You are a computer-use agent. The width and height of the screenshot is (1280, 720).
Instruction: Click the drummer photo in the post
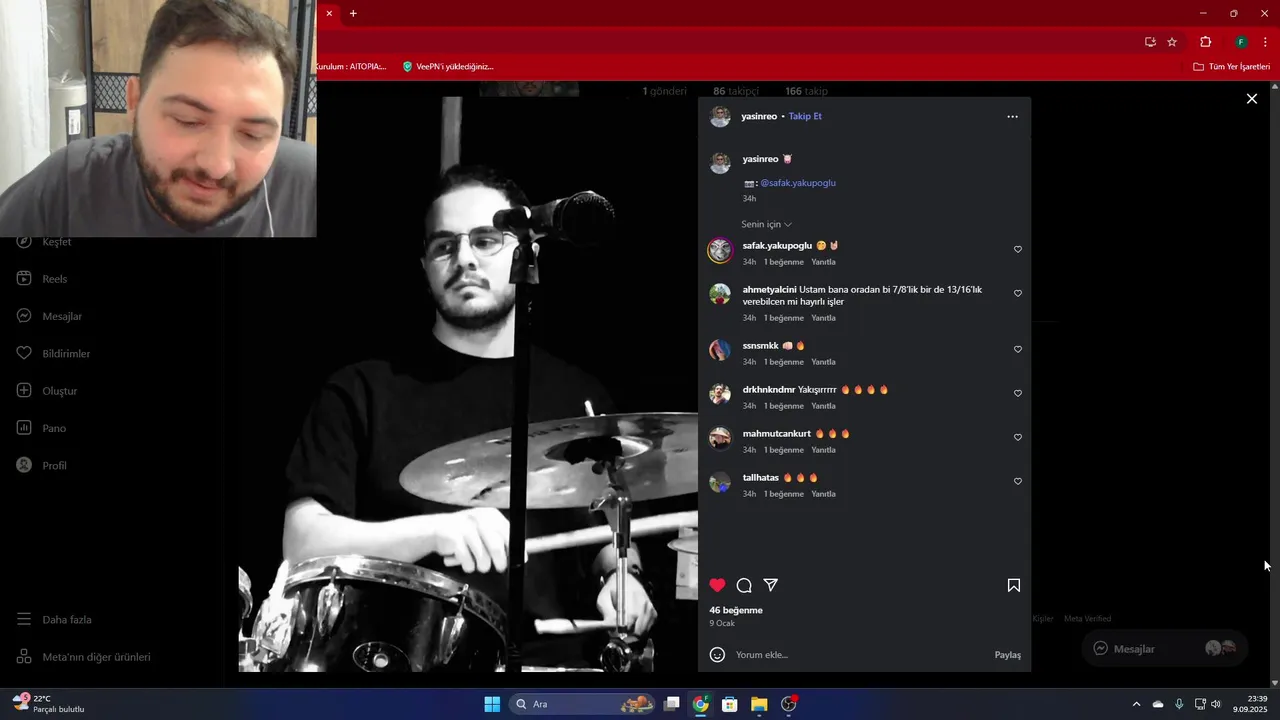click(x=468, y=384)
